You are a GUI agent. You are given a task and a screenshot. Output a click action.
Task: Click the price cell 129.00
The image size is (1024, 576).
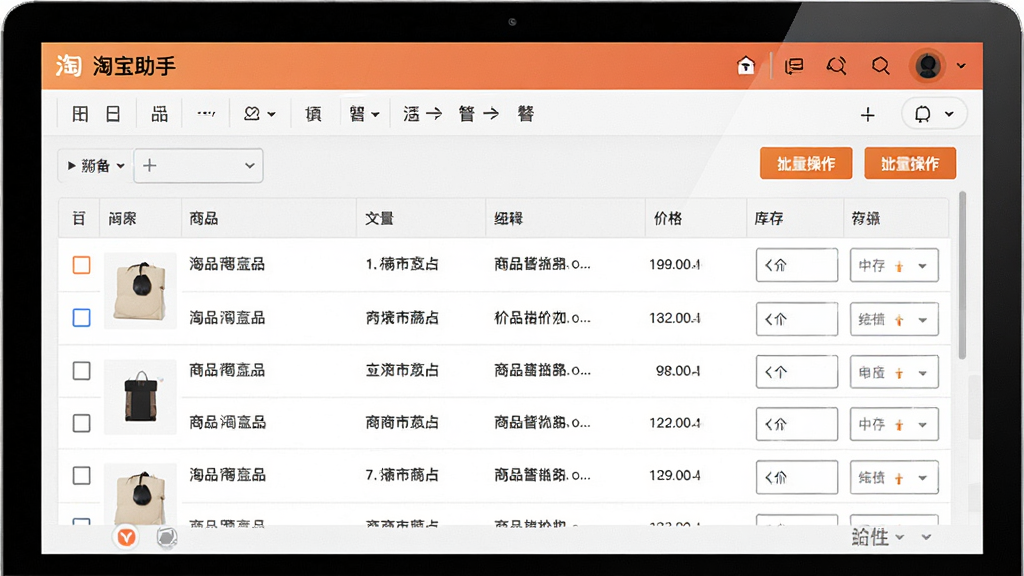[675, 475]
